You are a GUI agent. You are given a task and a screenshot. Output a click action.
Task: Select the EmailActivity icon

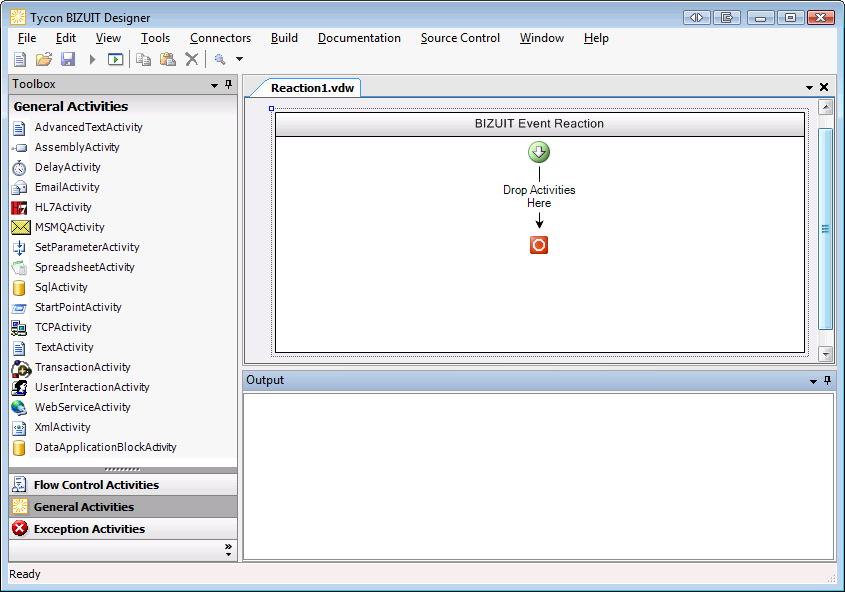coord(19,187)
